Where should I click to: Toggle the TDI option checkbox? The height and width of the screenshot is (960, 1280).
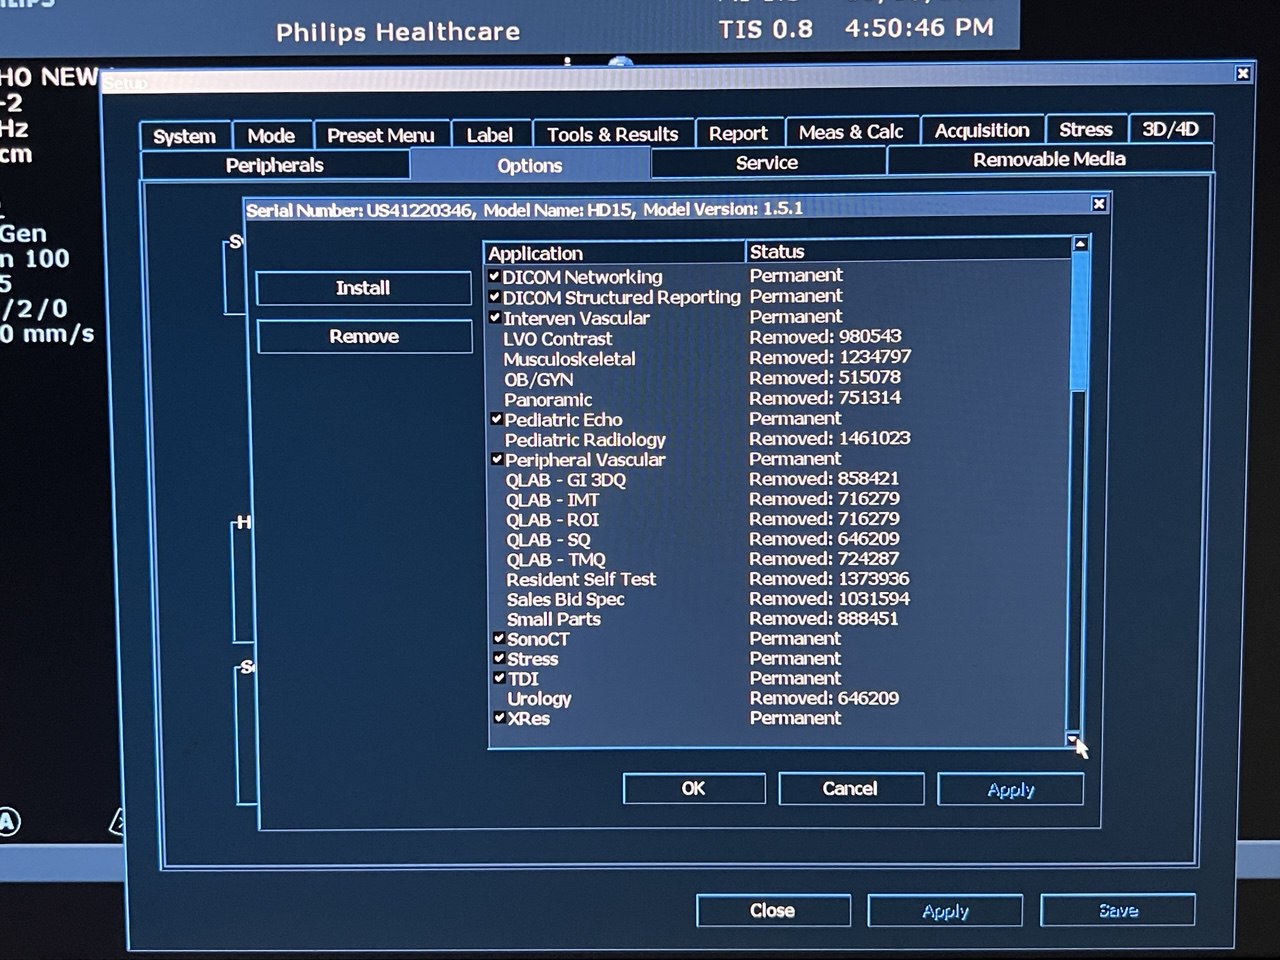pyautogui.click(x=498, y=678)
